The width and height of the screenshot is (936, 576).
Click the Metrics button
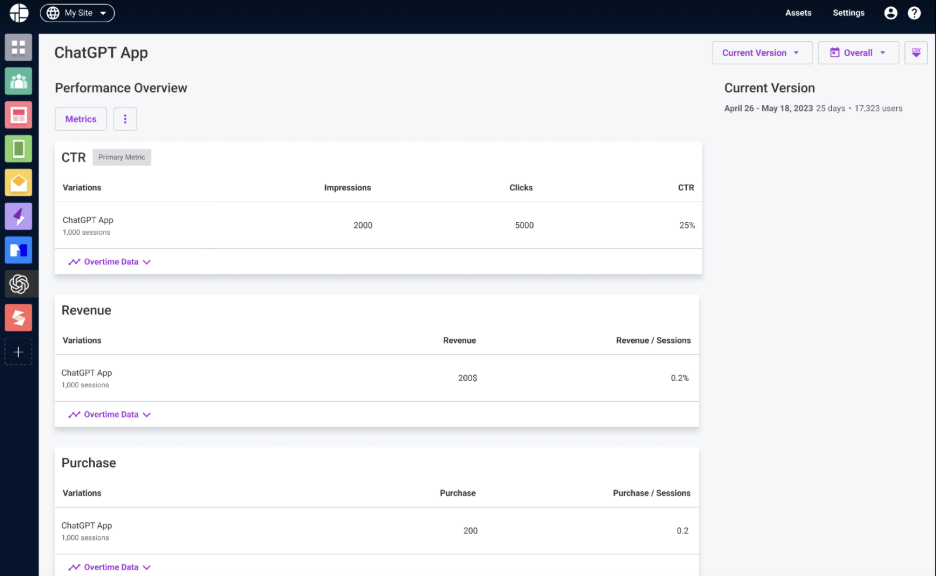point(81,119)
